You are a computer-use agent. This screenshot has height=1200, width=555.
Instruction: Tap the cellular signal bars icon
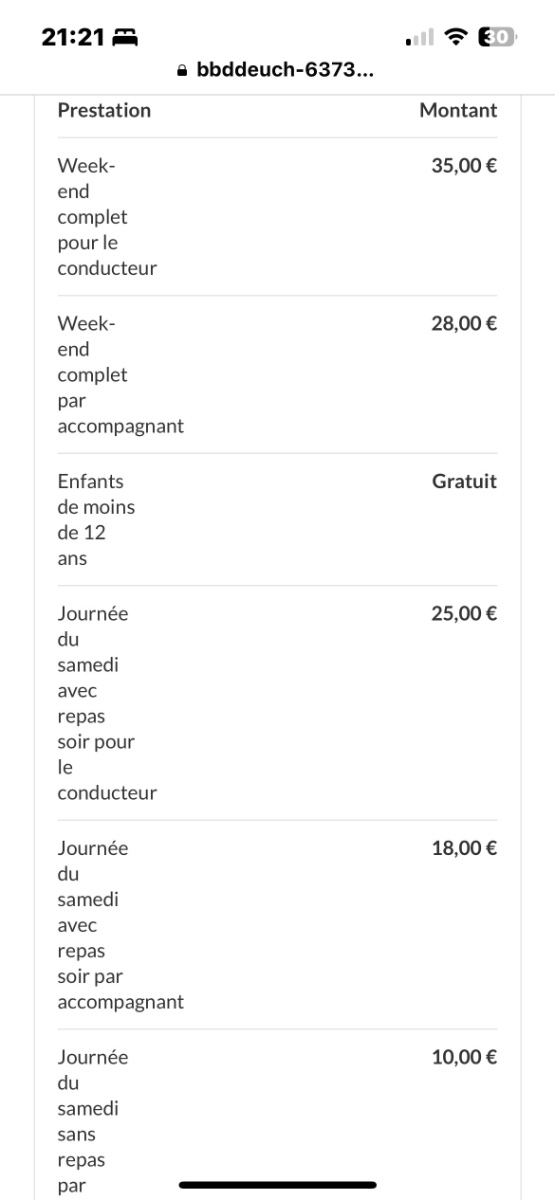[419, 38]
